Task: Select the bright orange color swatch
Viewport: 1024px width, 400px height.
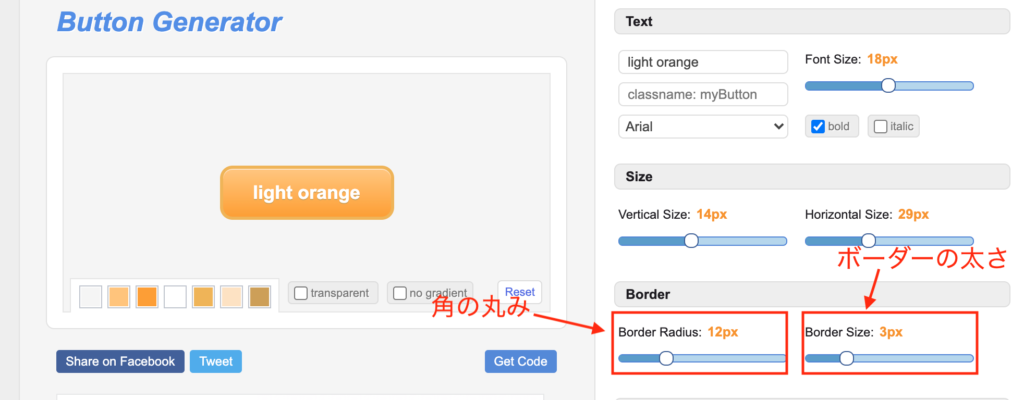Action: click(x=147, y=296)
